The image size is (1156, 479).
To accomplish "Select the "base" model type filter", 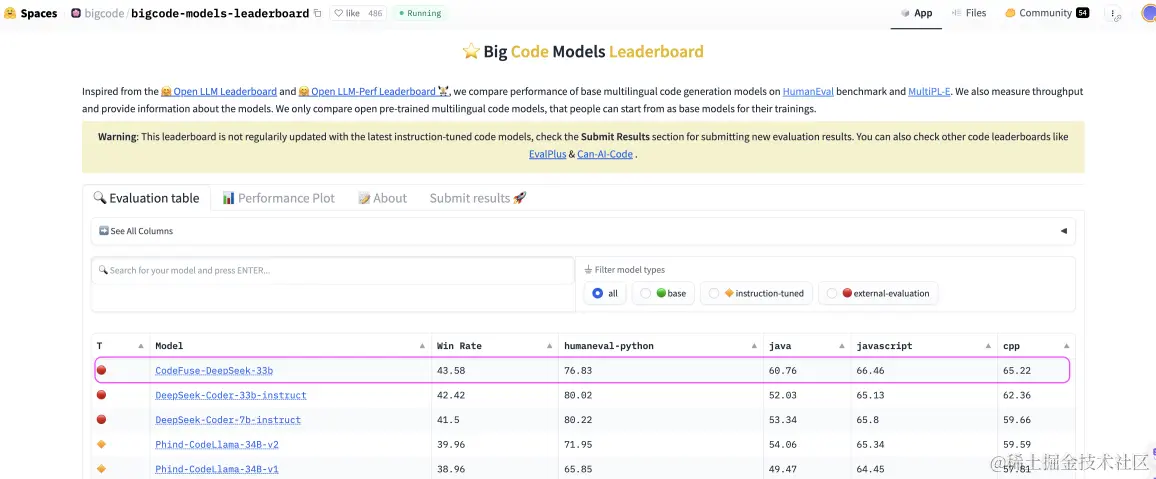I will 646,293.
